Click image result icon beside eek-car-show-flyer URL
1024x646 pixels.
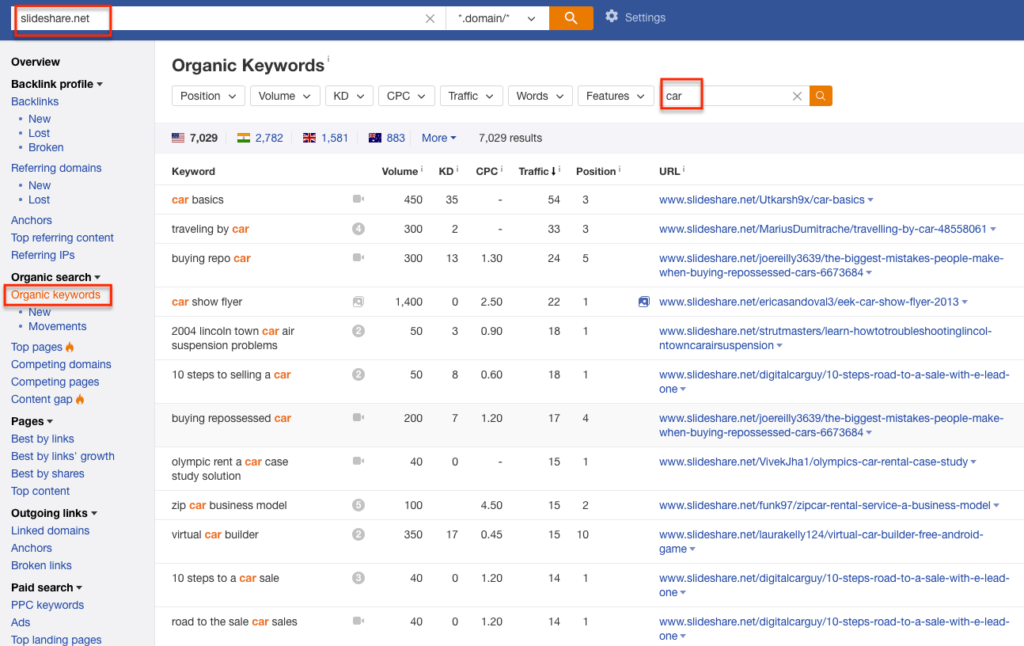[644, 302]
